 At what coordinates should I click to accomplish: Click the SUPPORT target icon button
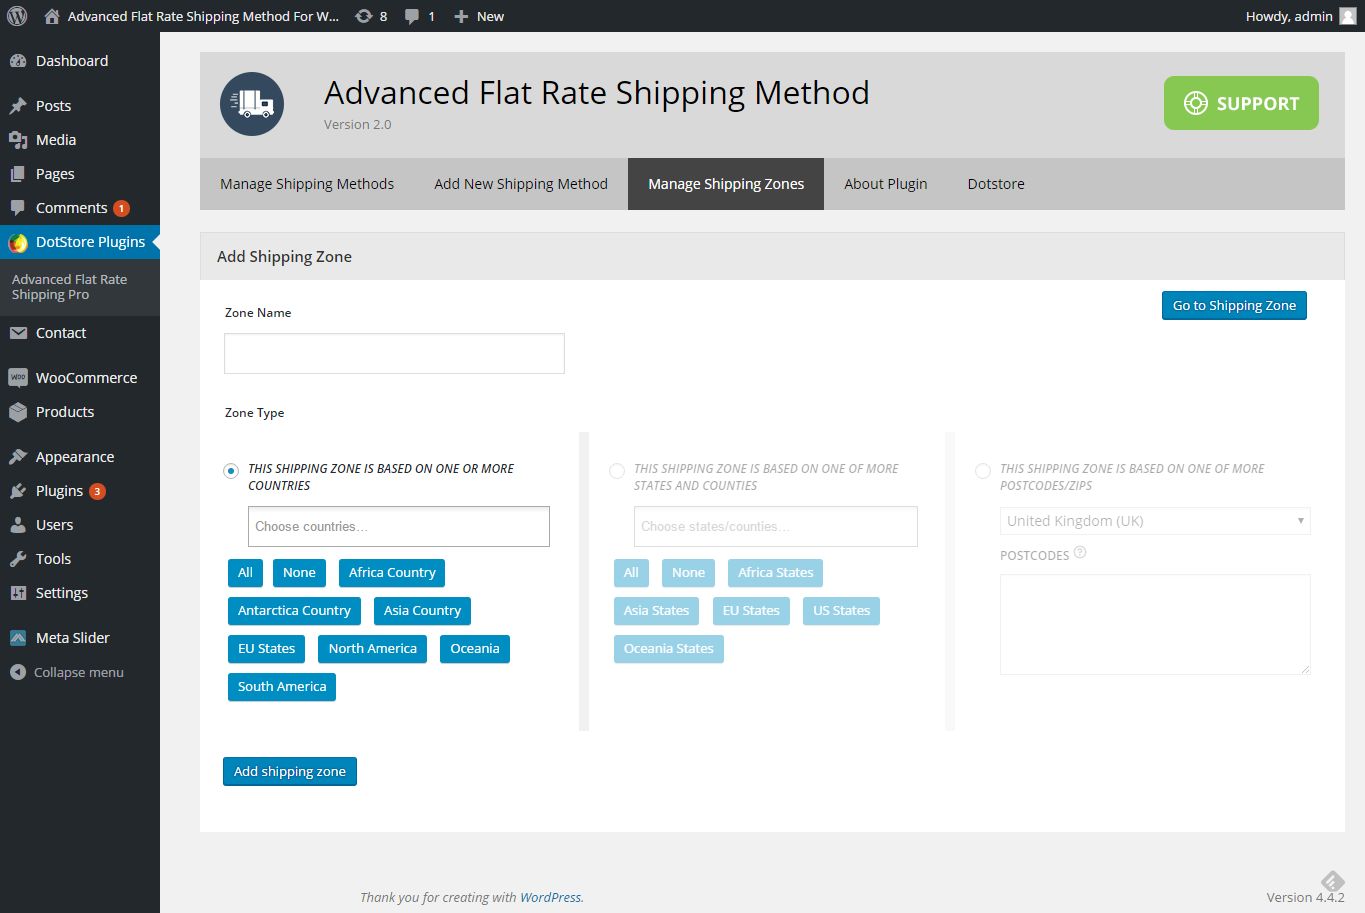coord(1196,102)
